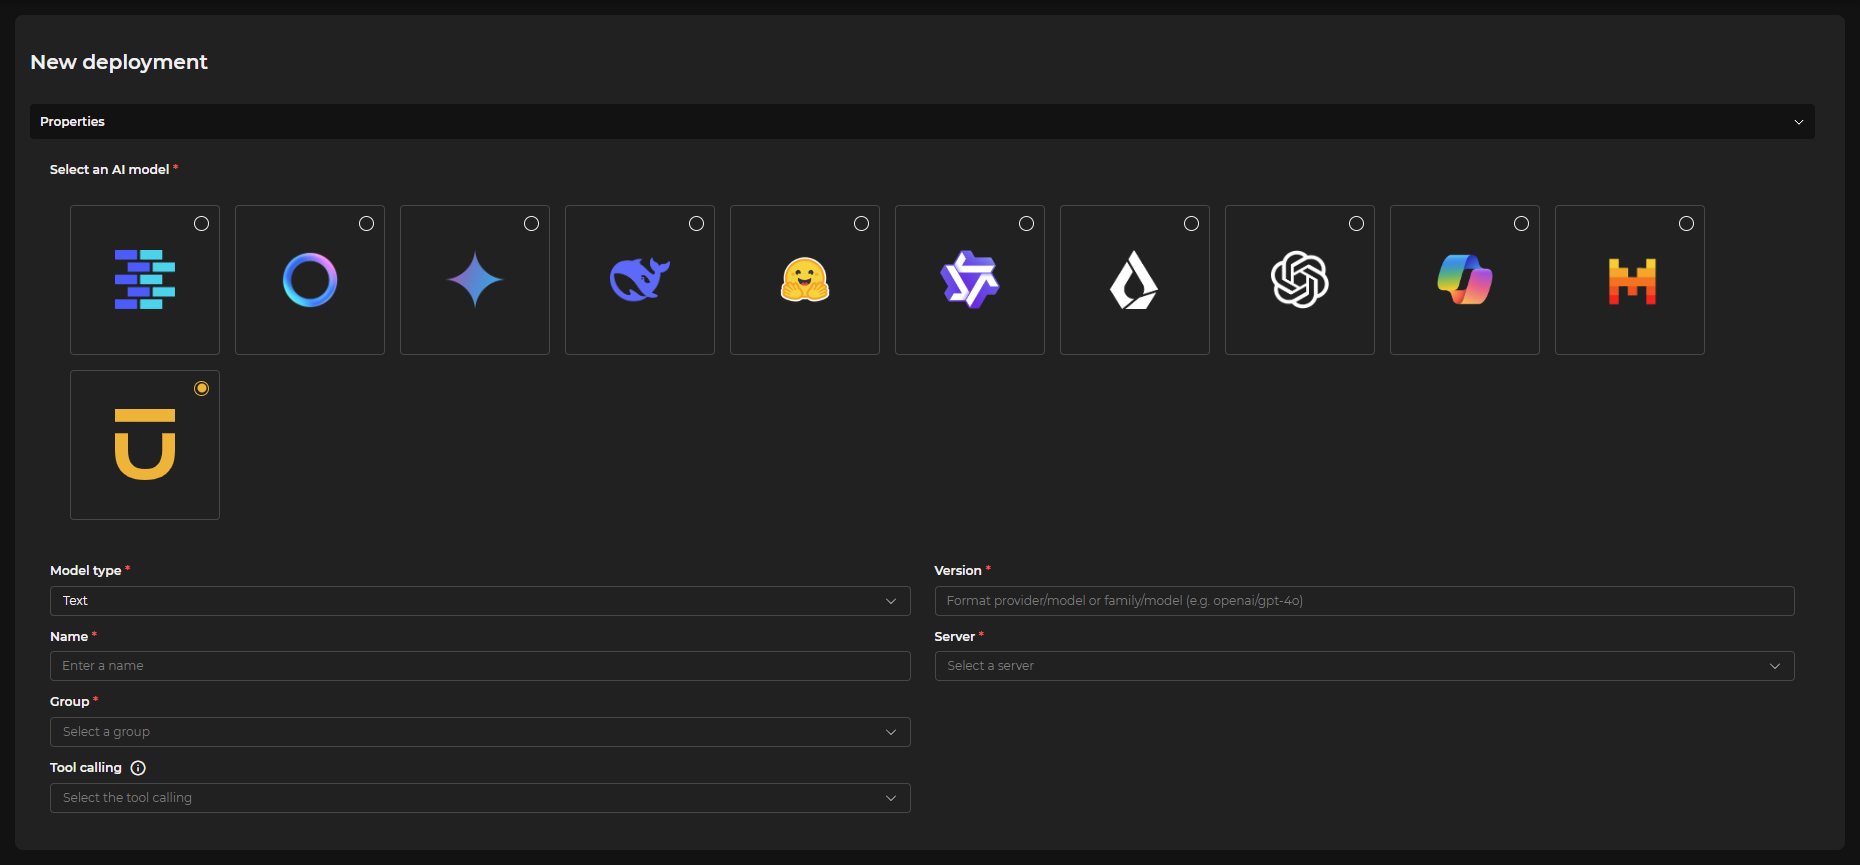Collapse the Properties section chevron
1860x865 pixels.
point(1799,122)
